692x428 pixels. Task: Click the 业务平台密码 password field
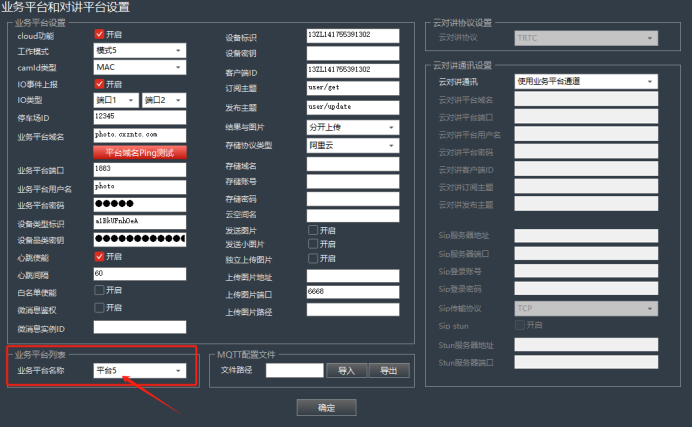[140, 204]
